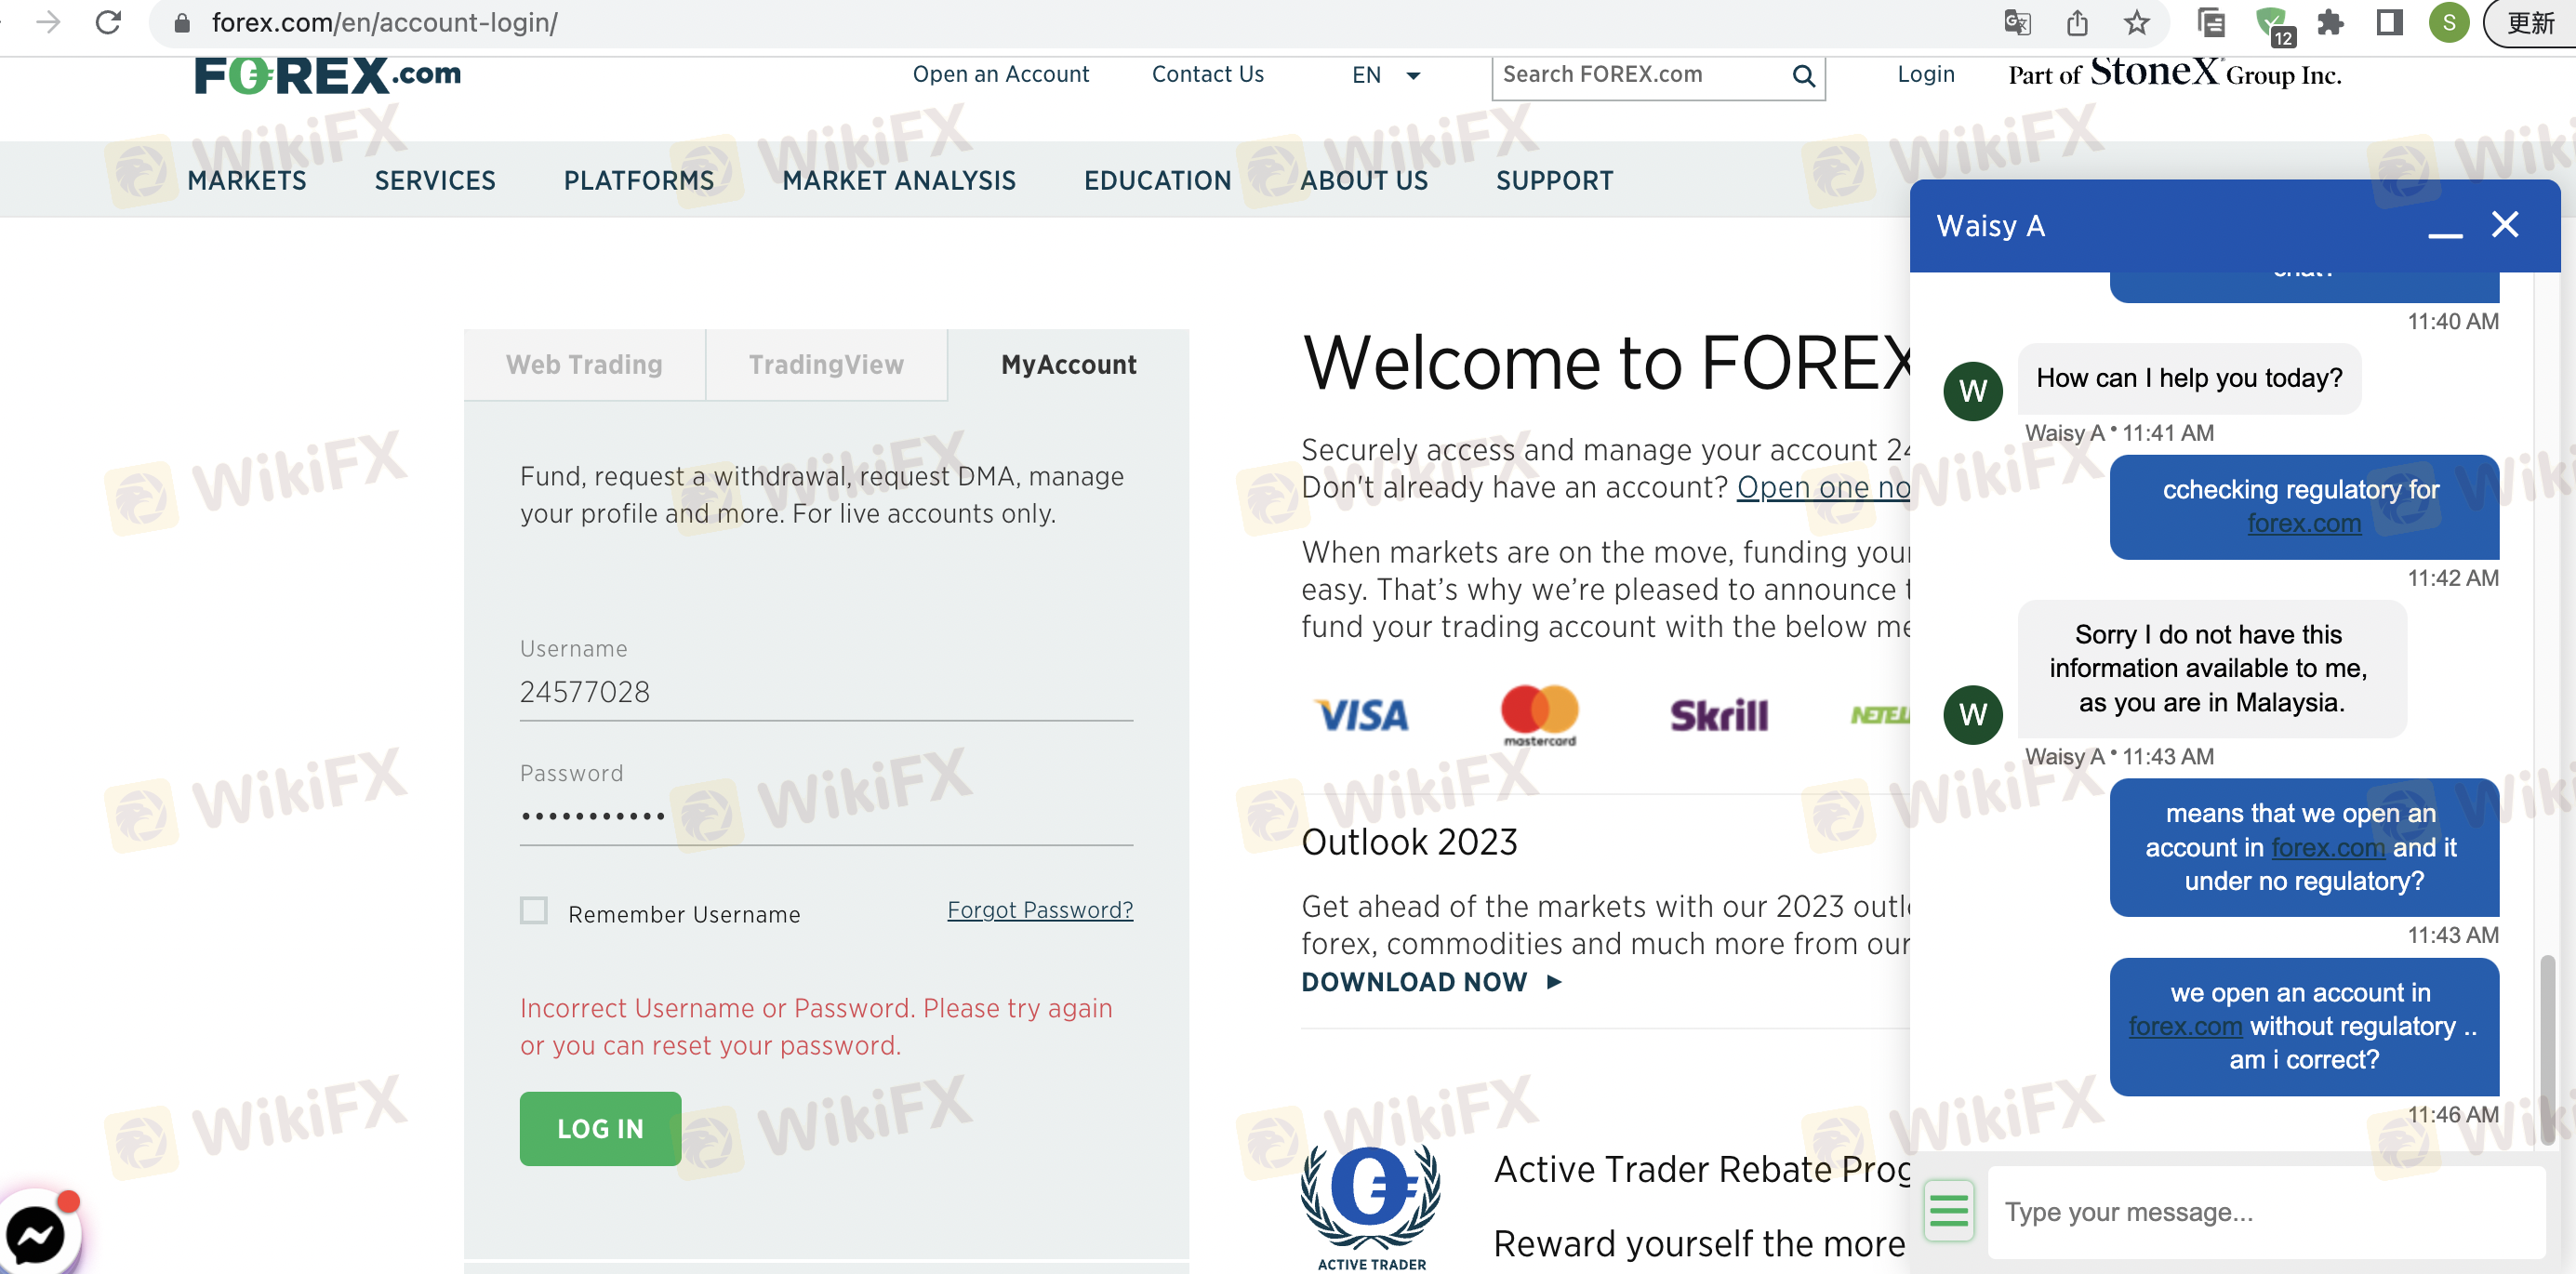Open the ABOUT US menu

(1364, 181)
